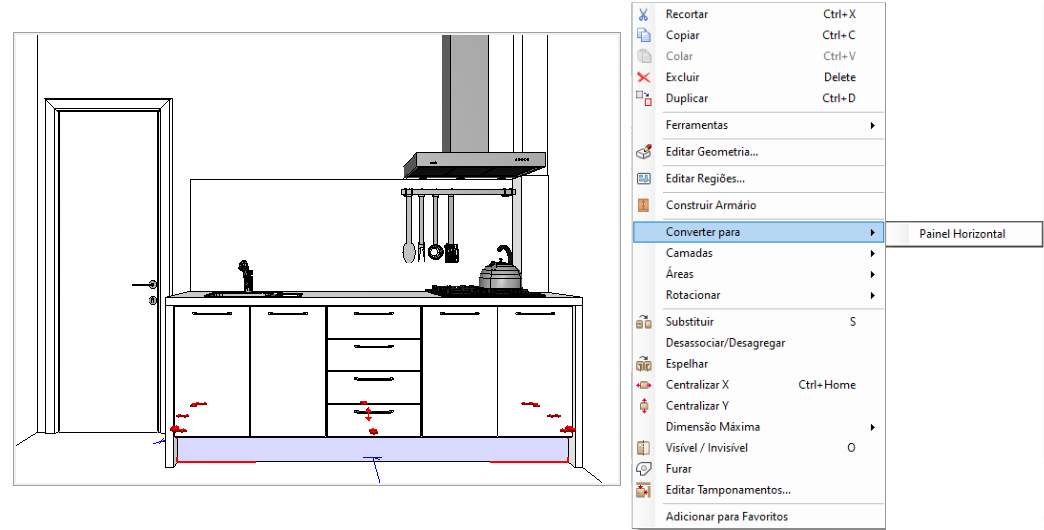
Task: Expand the Ferramentas submenu arrow
Action: click(x=872, y=125)
